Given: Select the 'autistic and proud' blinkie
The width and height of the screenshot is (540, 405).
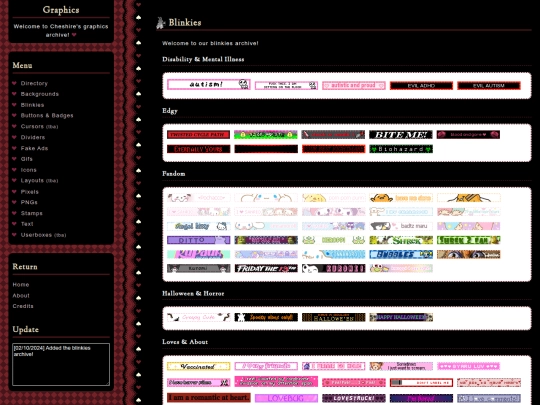Looking at the screenshot, I should (x=354, y=85).
